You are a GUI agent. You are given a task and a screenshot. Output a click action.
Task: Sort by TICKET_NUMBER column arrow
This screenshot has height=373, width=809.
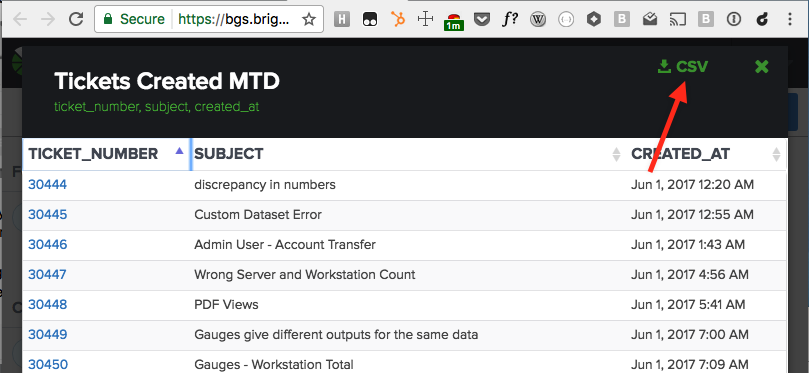pyautogui.click(x=179, y=151)
